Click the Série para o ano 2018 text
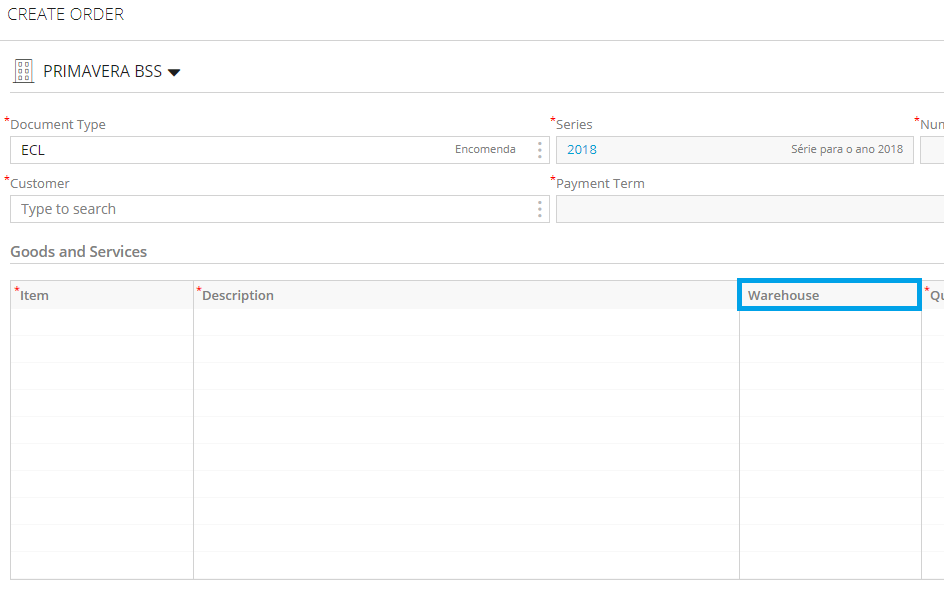 847,149
